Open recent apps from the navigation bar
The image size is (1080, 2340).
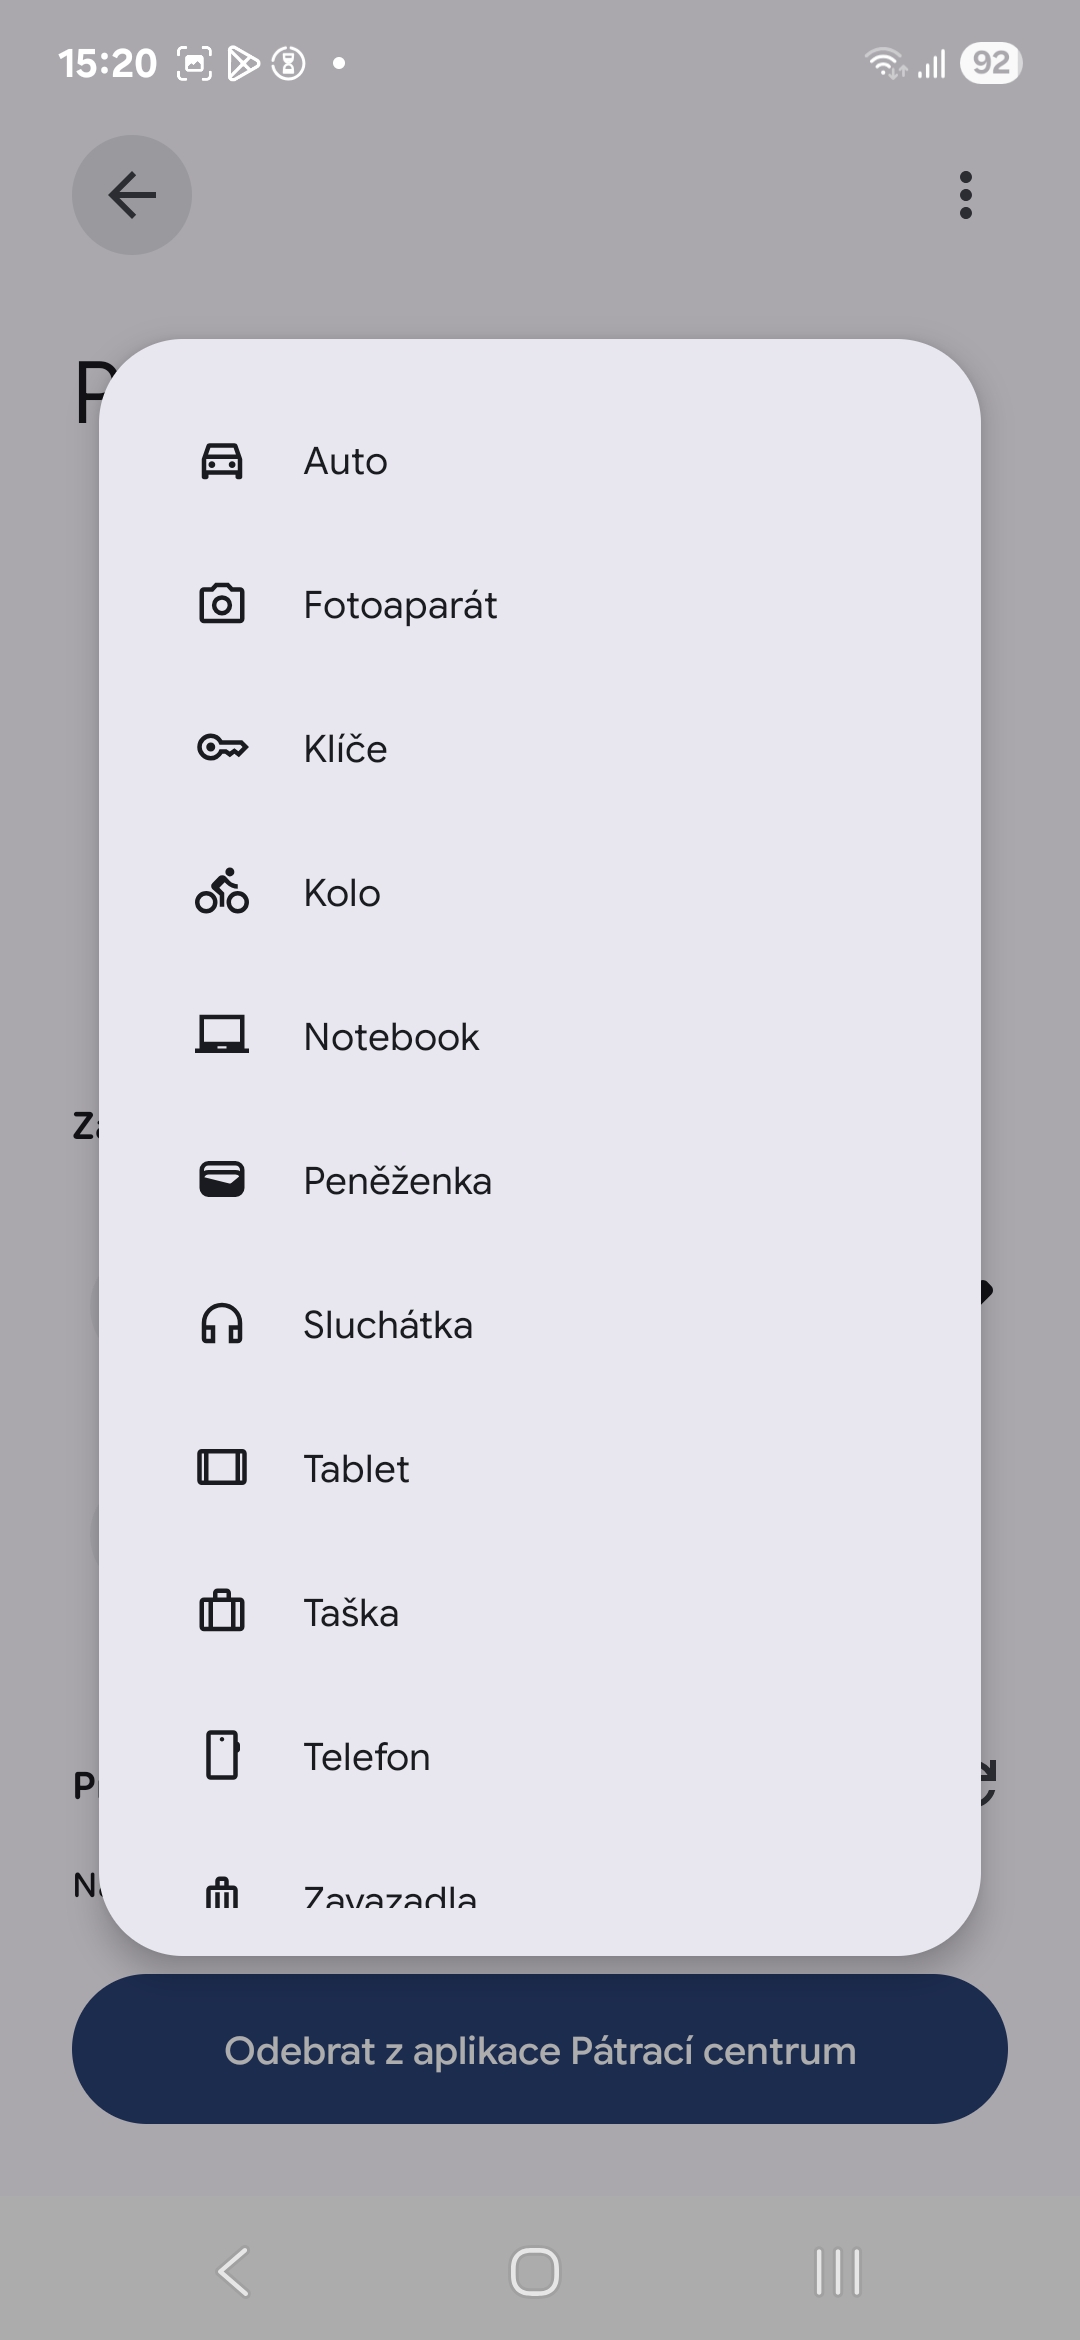(837, 2271)
